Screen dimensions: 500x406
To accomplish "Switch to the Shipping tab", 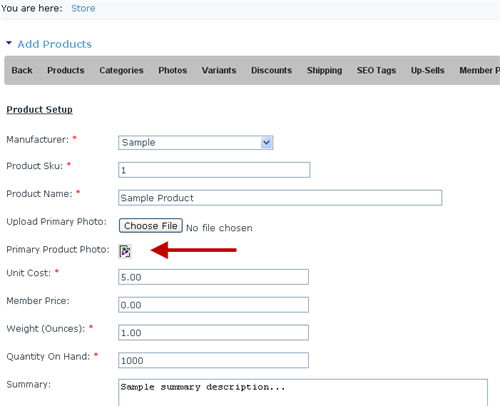I will click(x=324, y=70).
